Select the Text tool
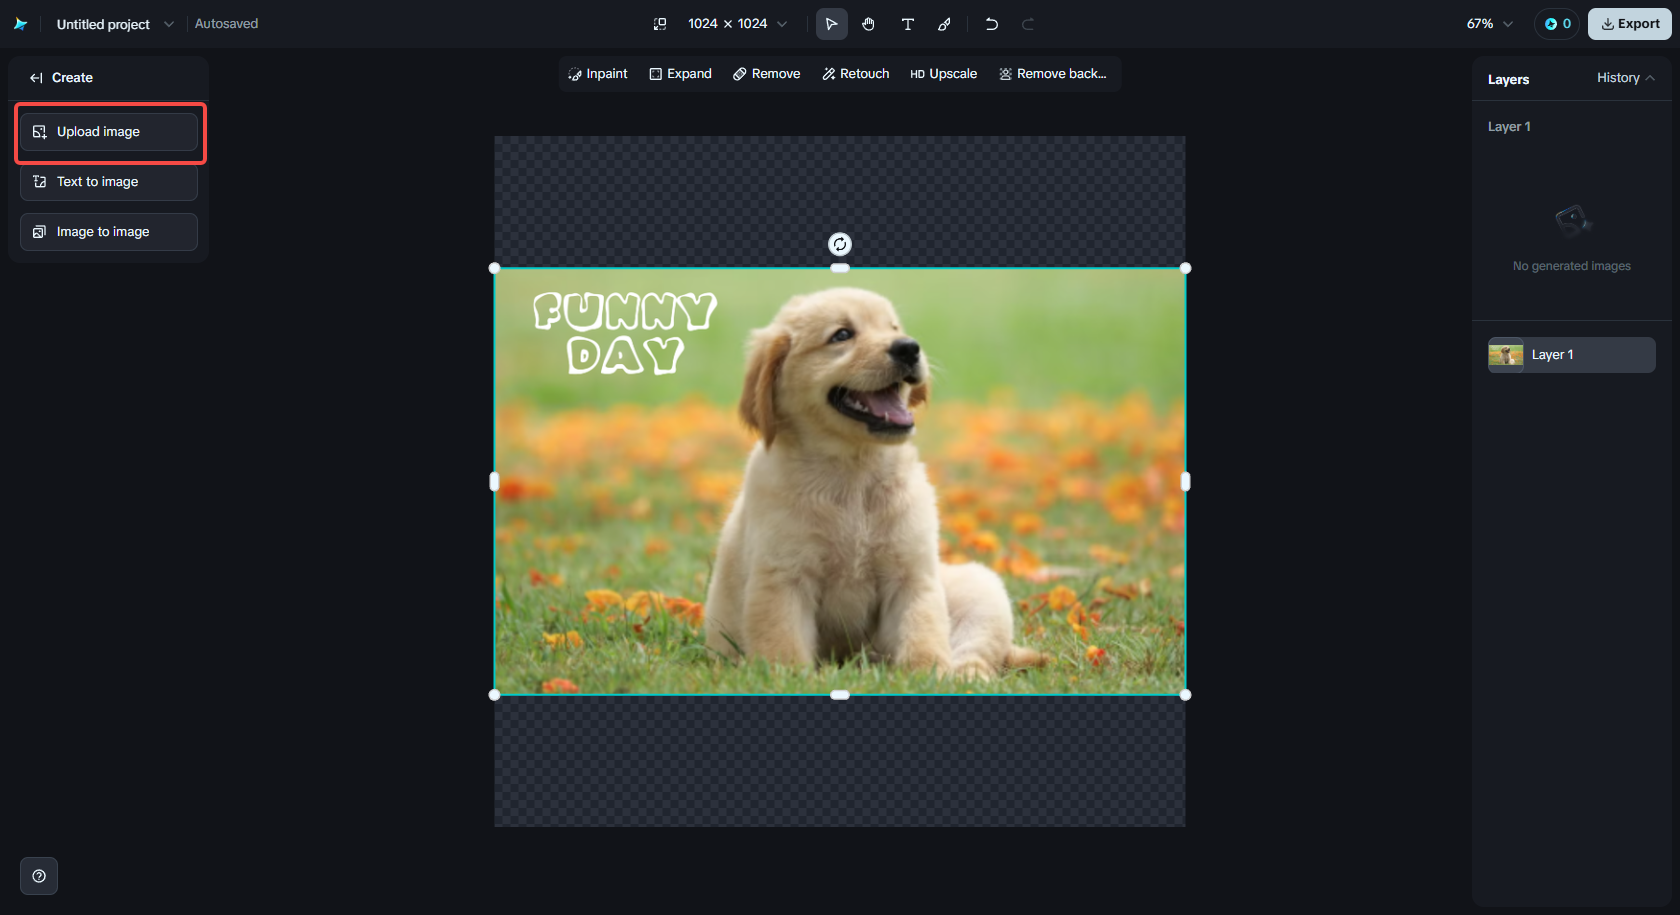 pyautogui.click(x=908, y=24)
